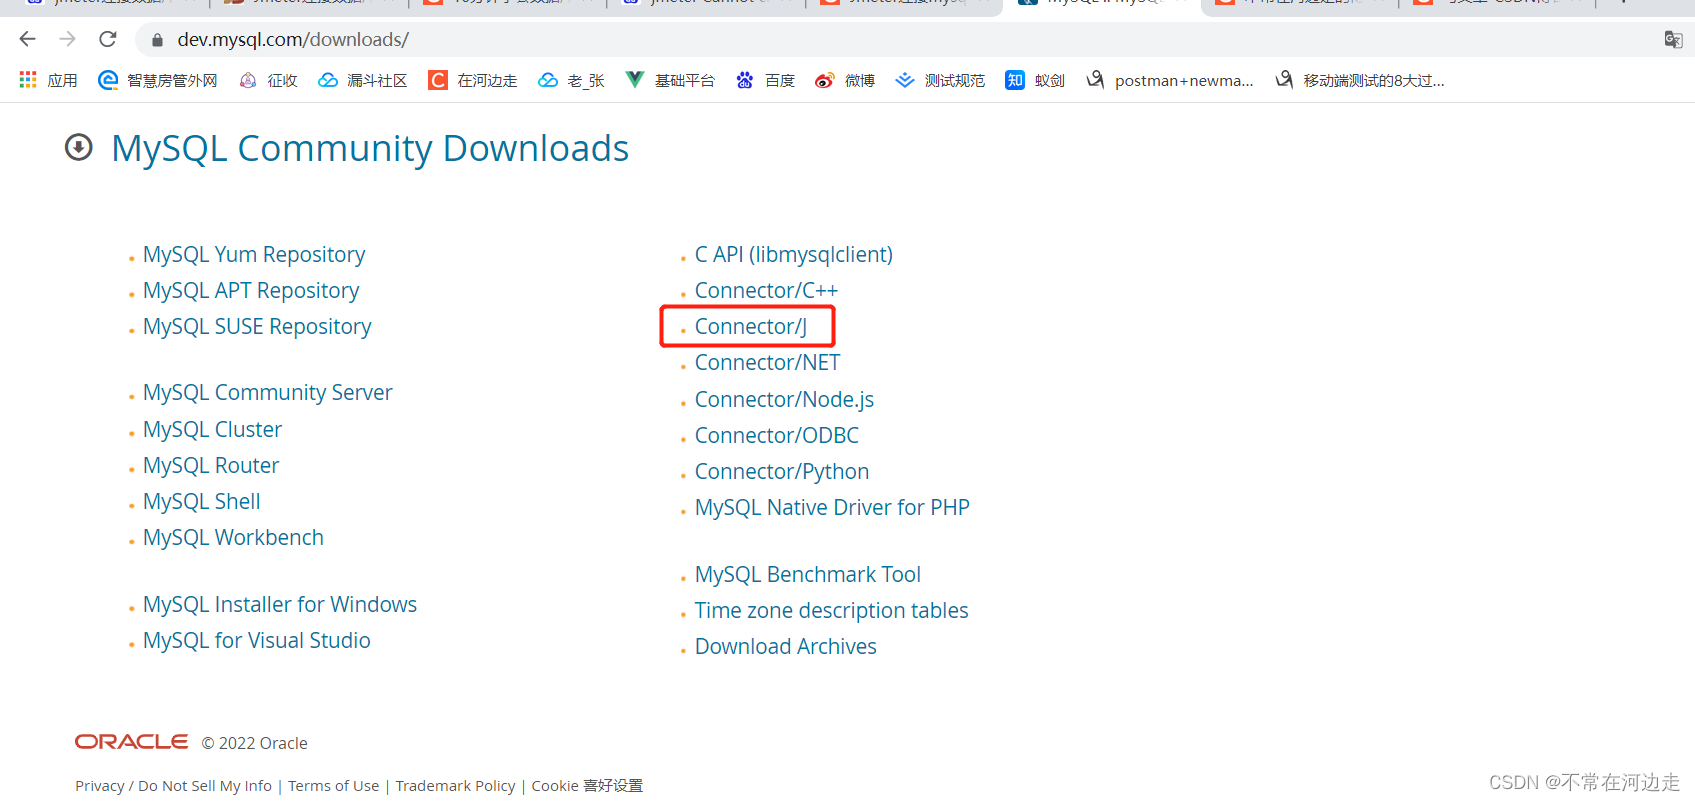Viewport: 1695px width, 801px height.
Task: Go back to the previous page
Action: point(27,39)
